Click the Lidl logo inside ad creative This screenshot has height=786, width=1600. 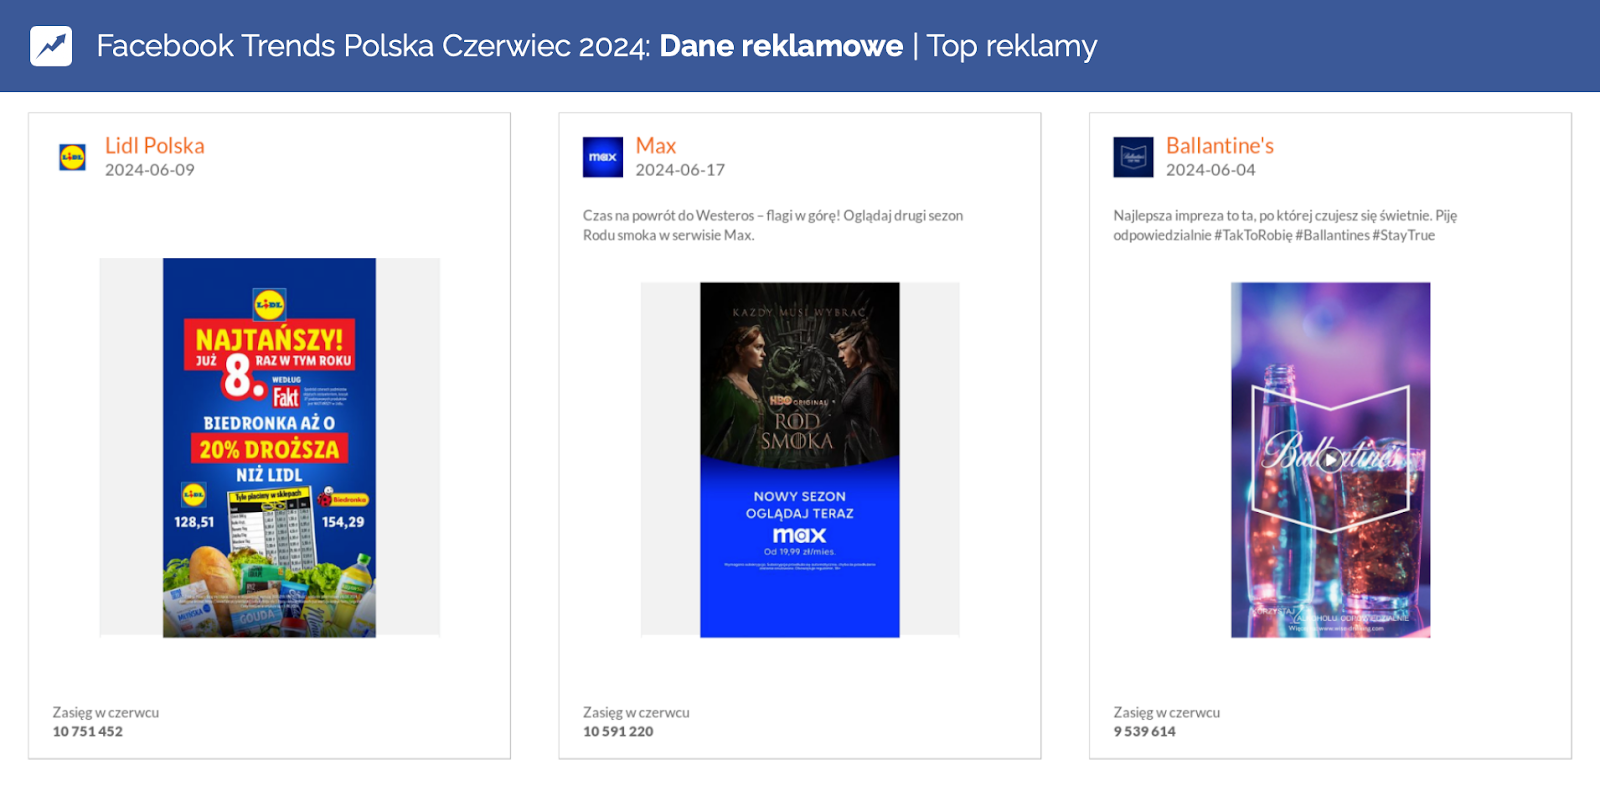pos(269,303)
